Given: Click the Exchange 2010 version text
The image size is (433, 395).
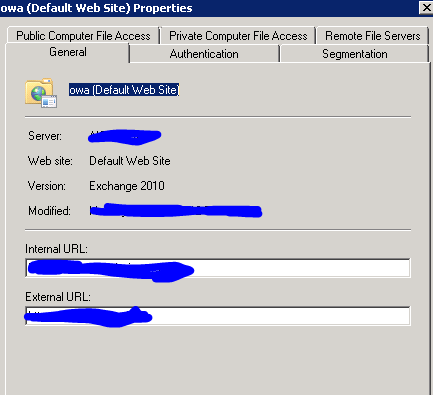Looking at the screenshot, I should coord(127,186).
